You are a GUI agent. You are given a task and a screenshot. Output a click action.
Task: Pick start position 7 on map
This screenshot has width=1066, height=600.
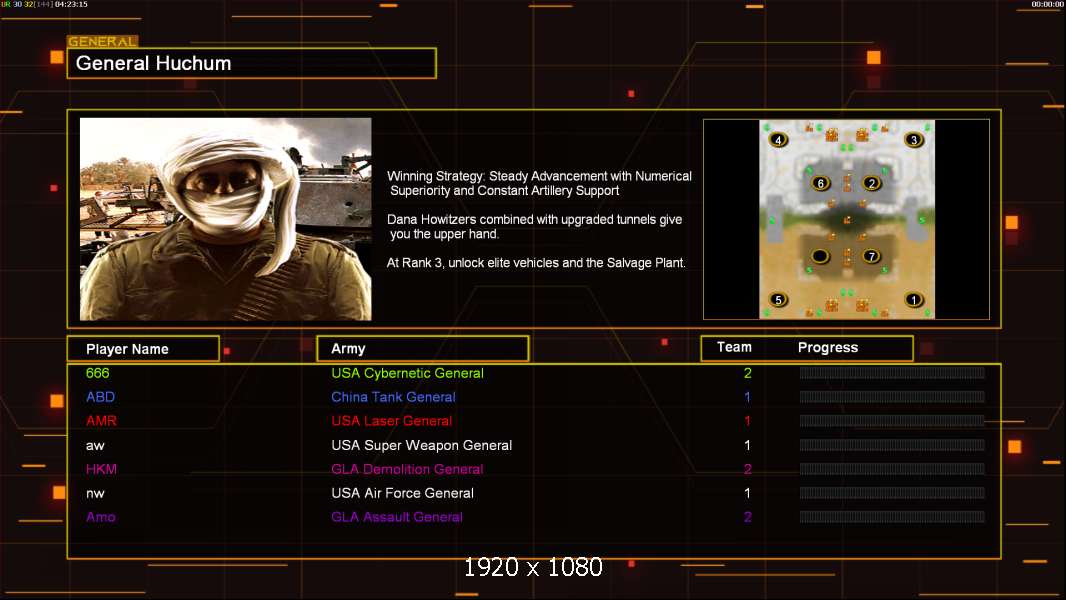coord(871,256)
